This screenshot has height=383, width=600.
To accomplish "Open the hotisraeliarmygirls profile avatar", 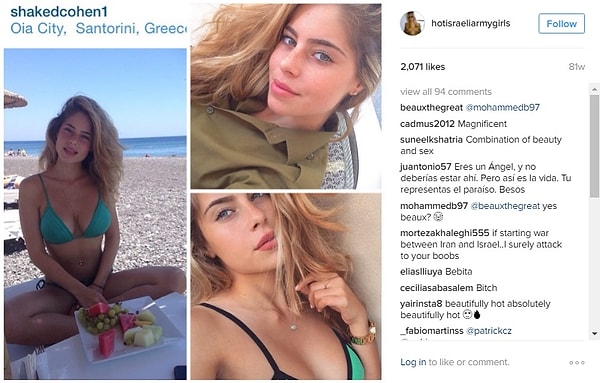I will coord(412,23).
